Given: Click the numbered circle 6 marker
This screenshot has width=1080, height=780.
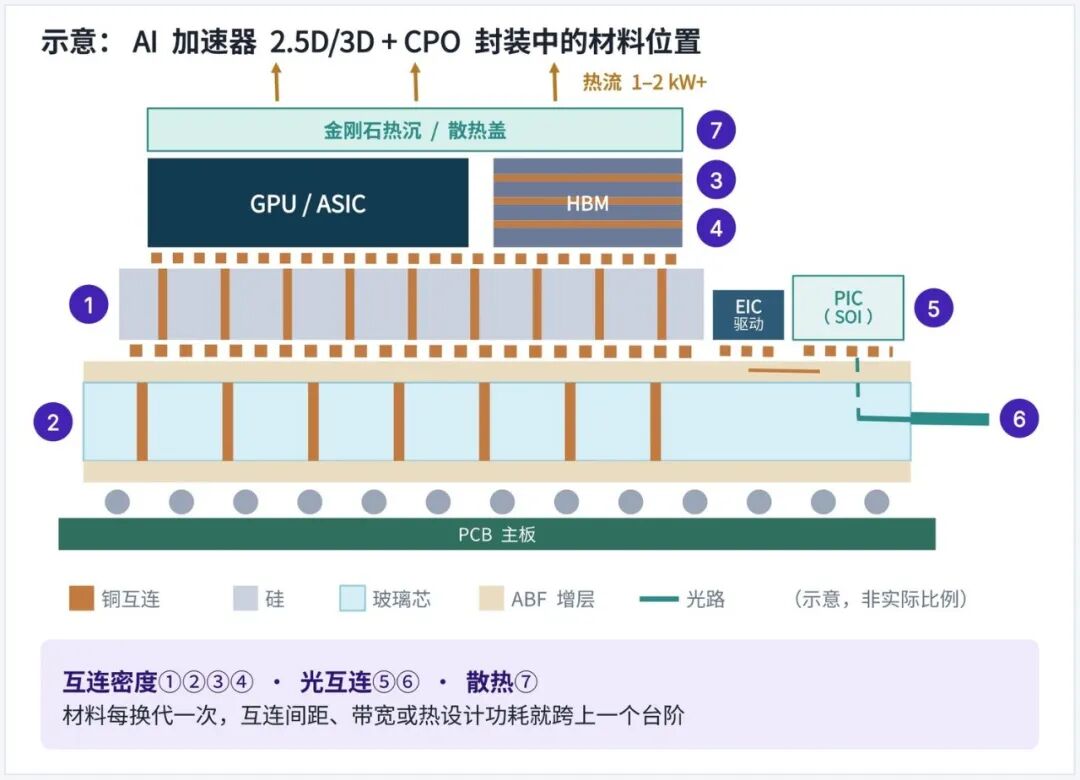Looking at the screenshot, I should [x=1019, y=418].
